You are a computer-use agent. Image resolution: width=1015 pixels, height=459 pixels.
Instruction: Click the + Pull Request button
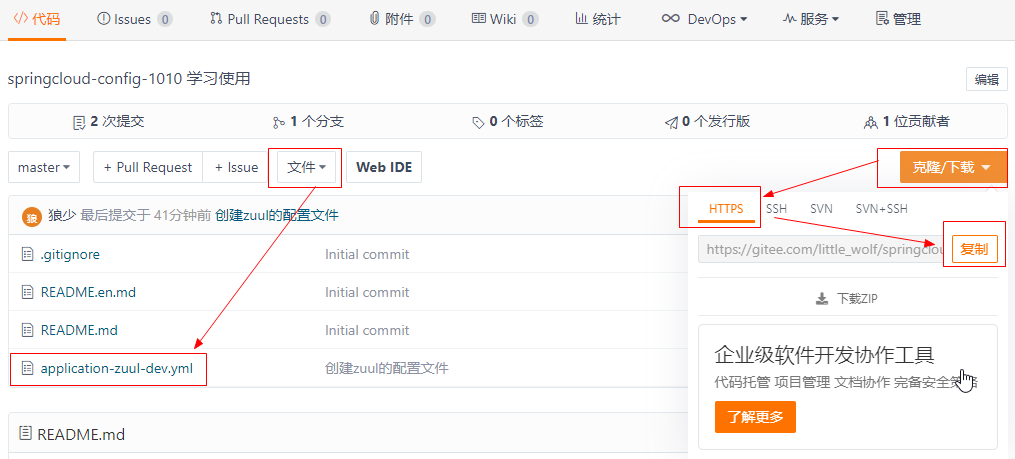point(148,167)
